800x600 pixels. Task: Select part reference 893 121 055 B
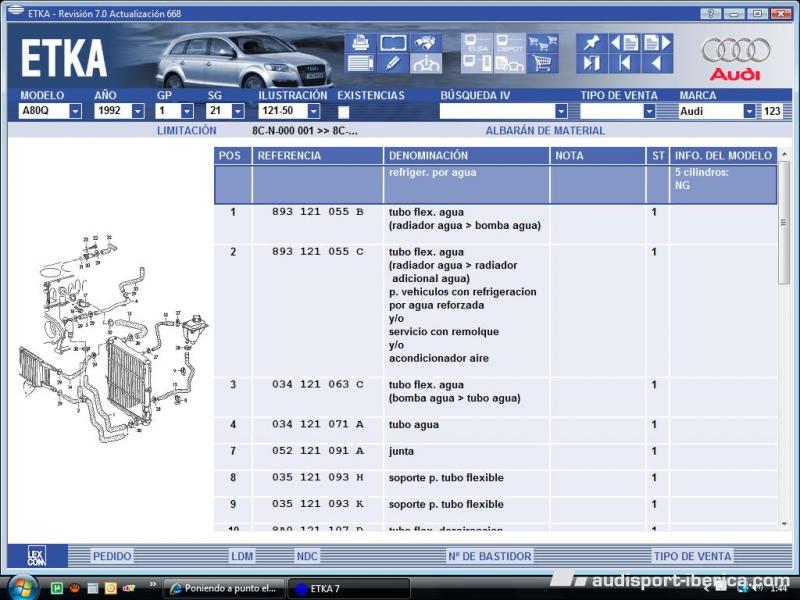tap(317, 212)
